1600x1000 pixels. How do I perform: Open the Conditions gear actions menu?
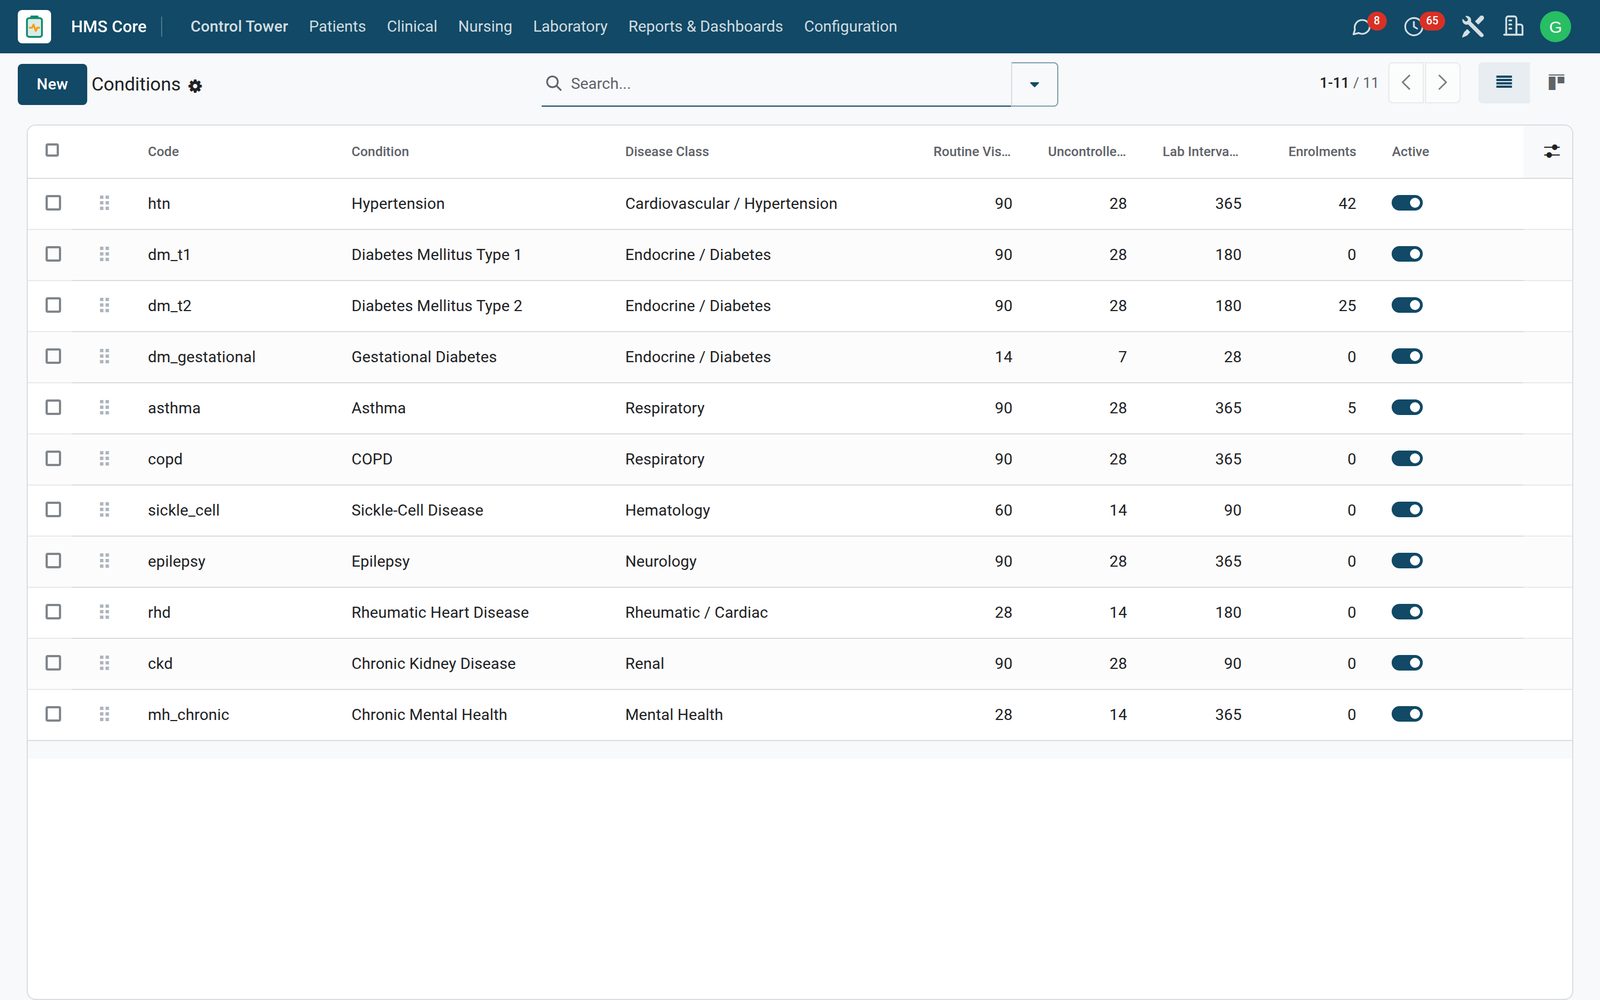195,86
